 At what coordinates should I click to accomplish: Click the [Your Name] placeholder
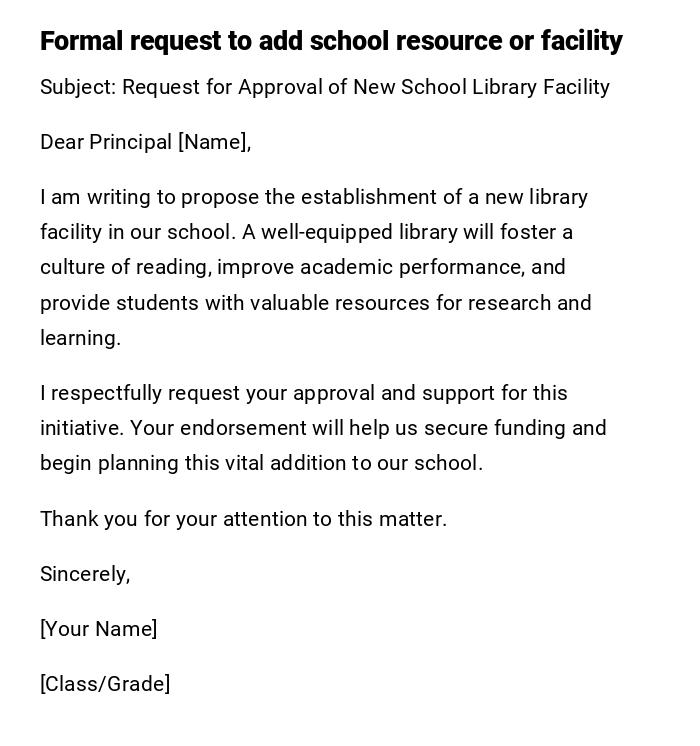98,629
